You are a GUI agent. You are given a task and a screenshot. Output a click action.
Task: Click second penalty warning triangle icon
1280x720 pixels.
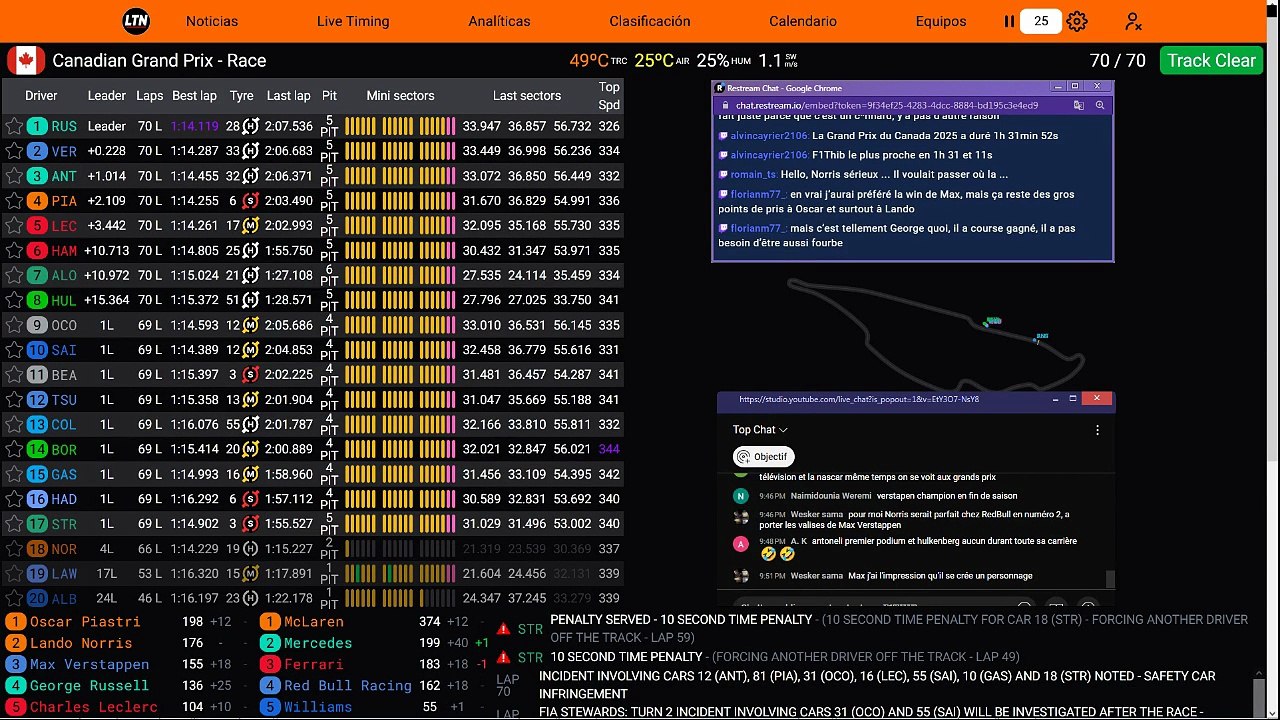[x=504, y=657]
